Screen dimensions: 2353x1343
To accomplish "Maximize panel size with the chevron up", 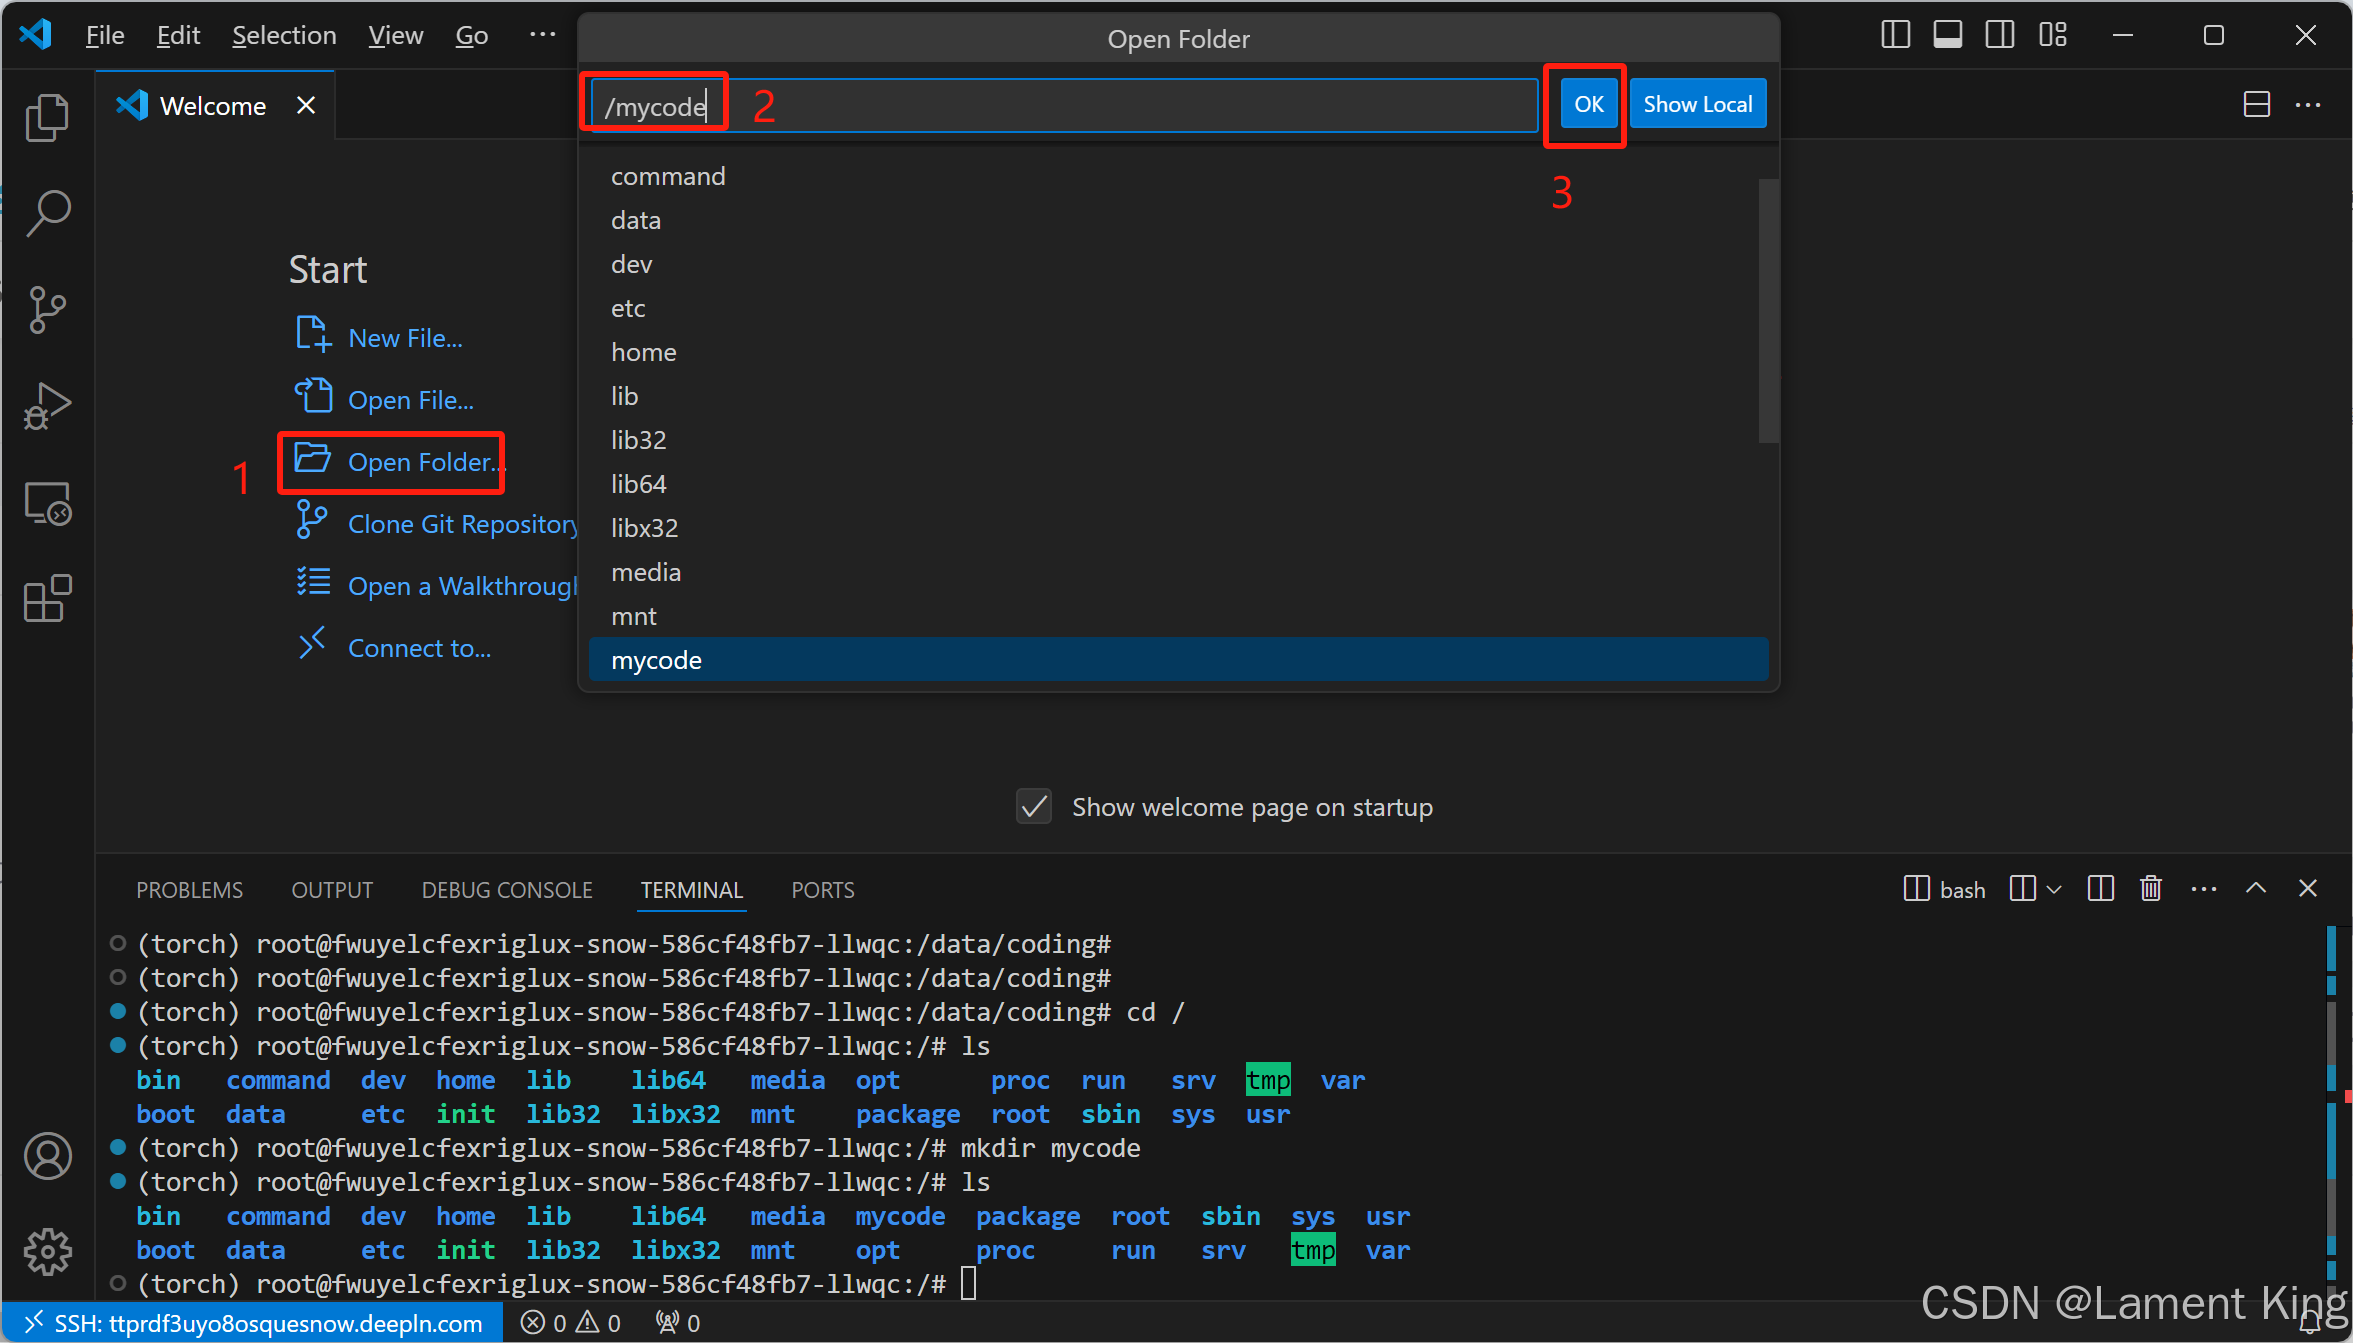I will tap(2256, 889).
